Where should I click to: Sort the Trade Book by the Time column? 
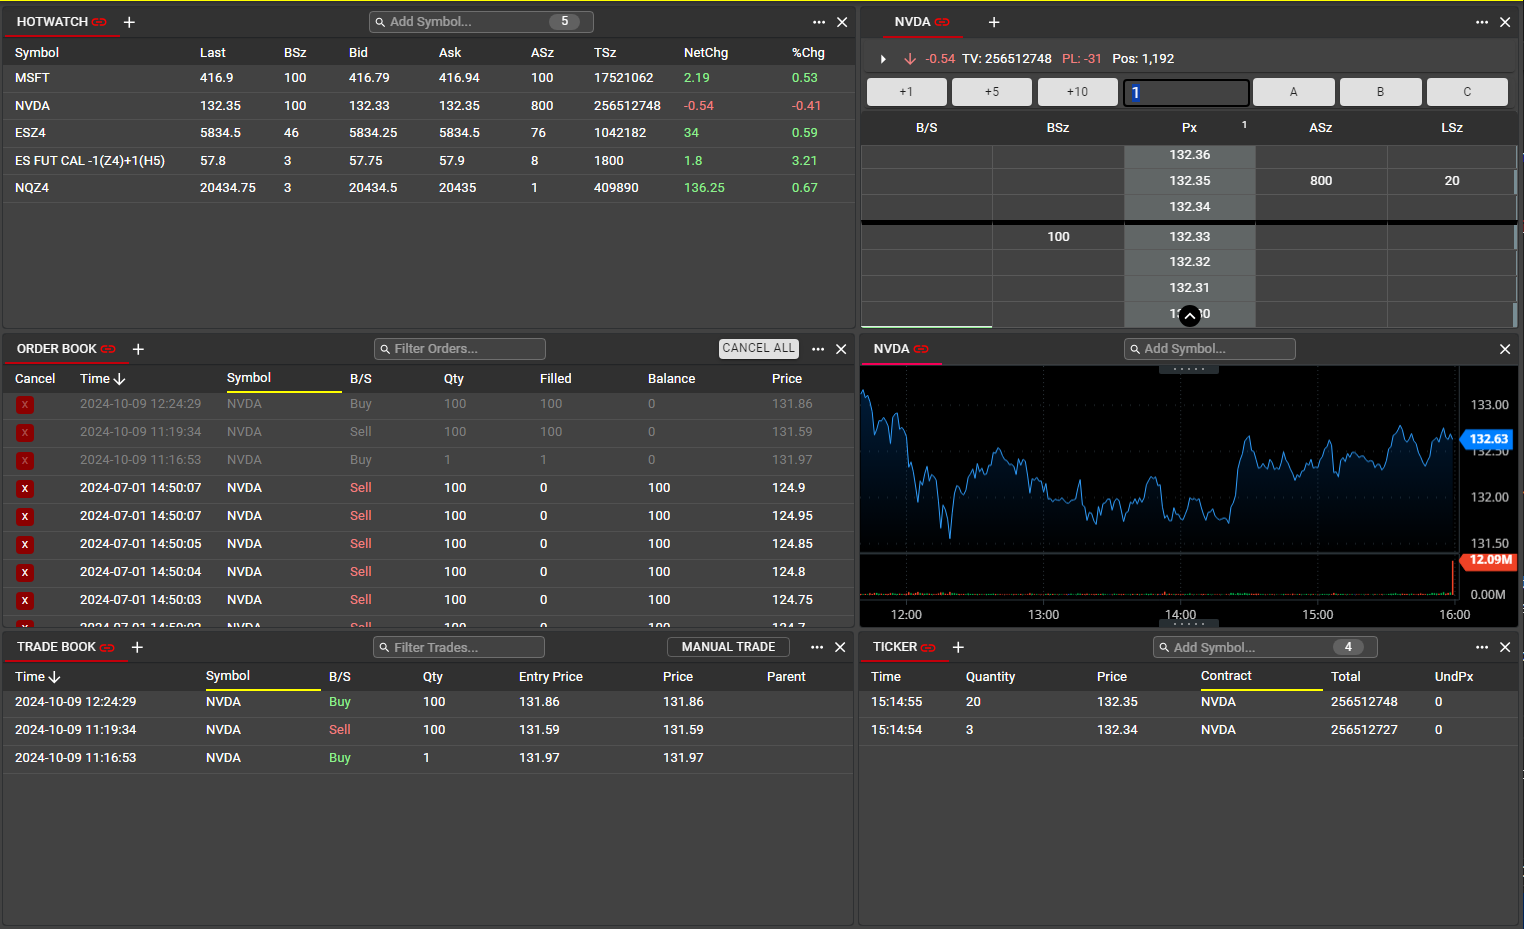click(x=37, y=677)
